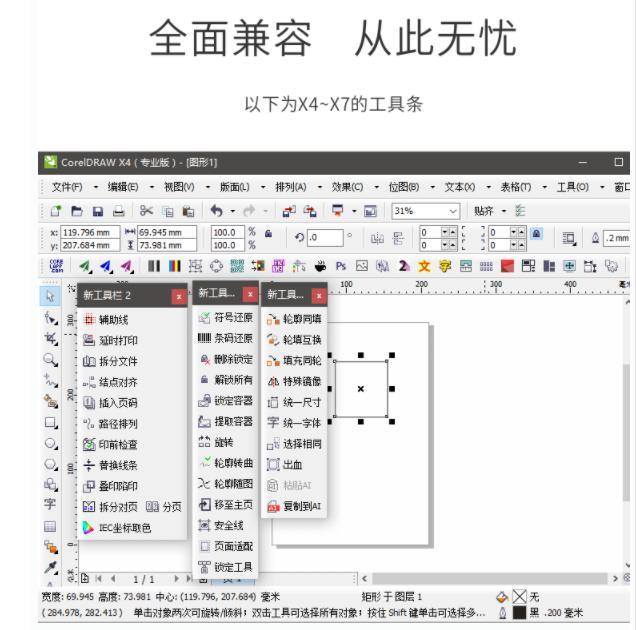Click the no-fill X swatch
Image resolution: width=636 pixels, height=630 pixels.
pos(519,597)
